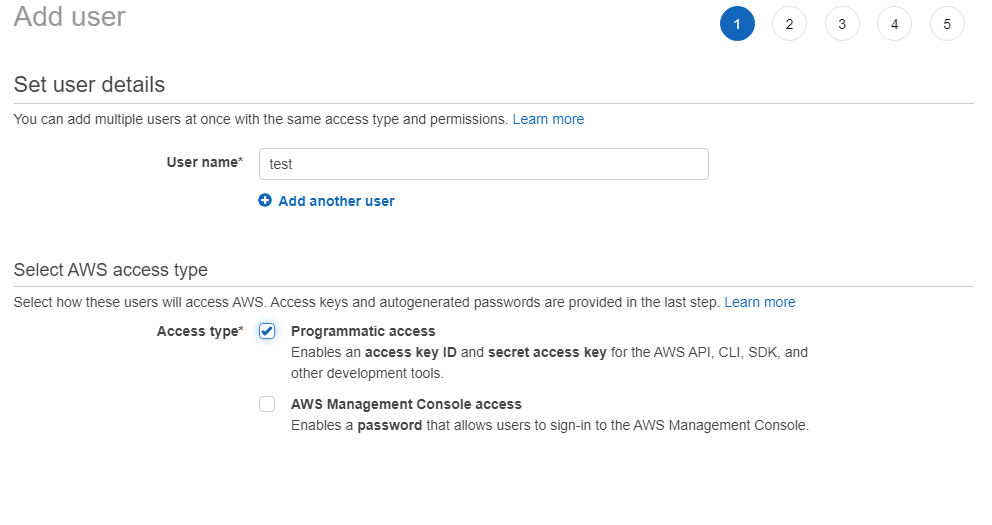The width and height of the screenshot is (992, 525).
Task: Go to step 3 indicator
Action: click(842, 24)
